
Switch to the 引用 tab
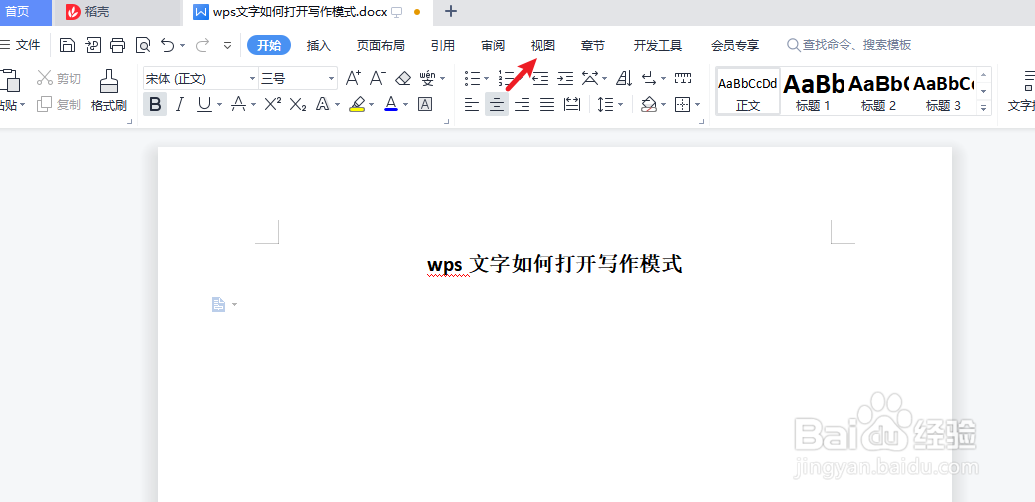(x=443, y=46)
